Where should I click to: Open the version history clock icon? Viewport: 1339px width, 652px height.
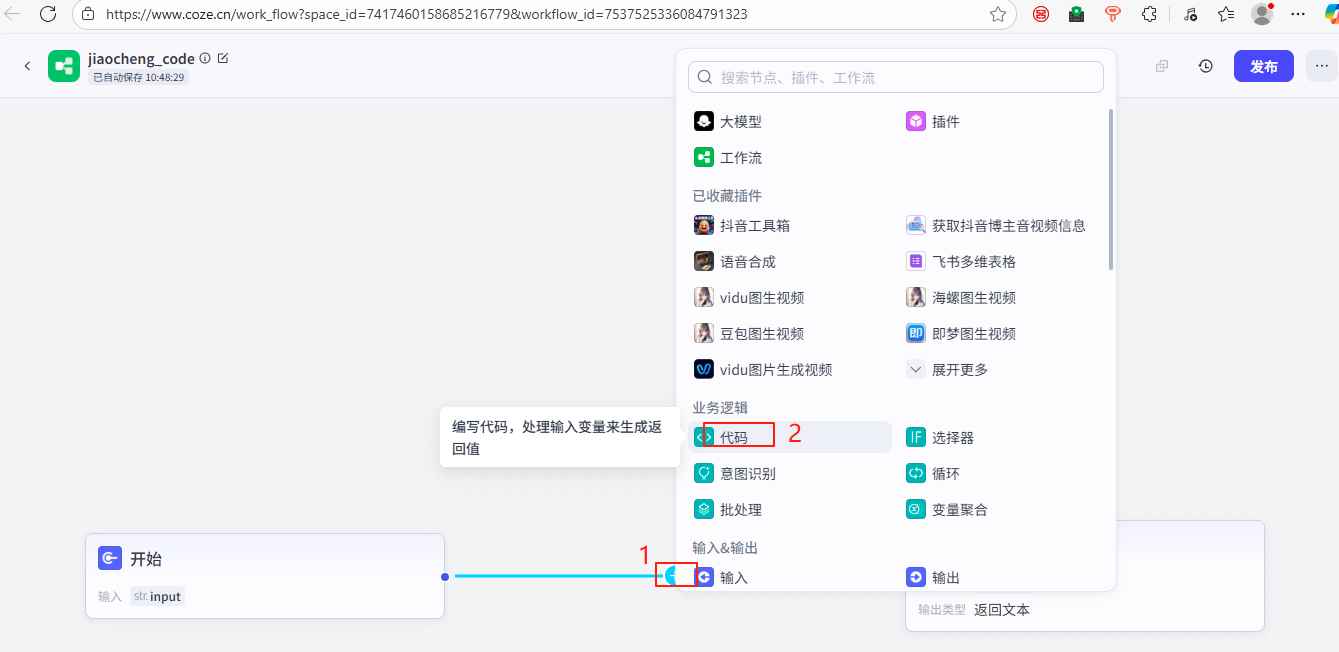1206,66
